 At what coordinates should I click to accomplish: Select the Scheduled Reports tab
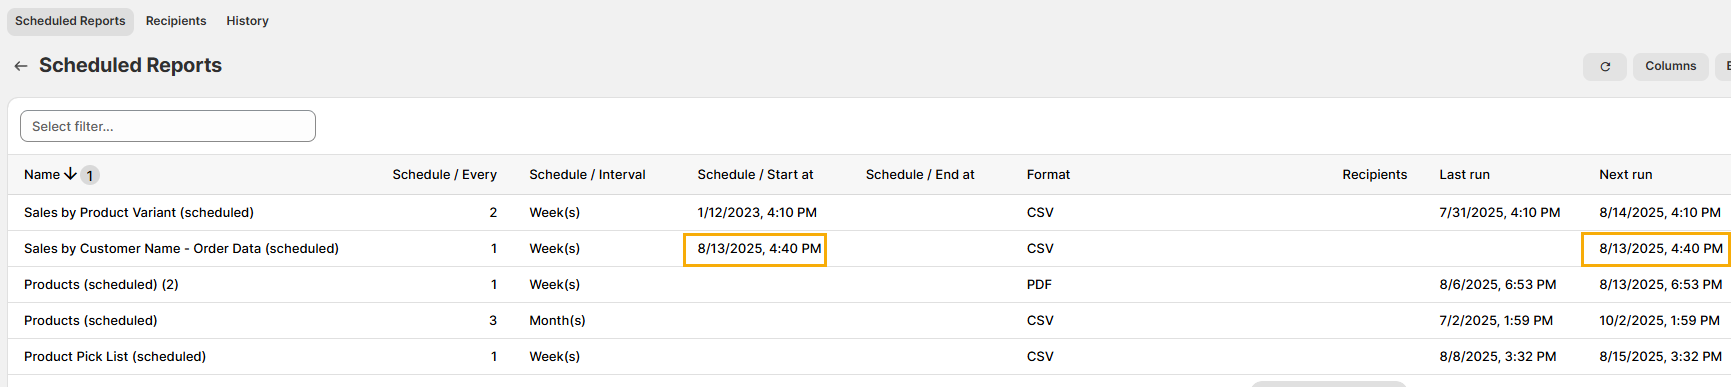pyautogui.click(x=70, y=21)
